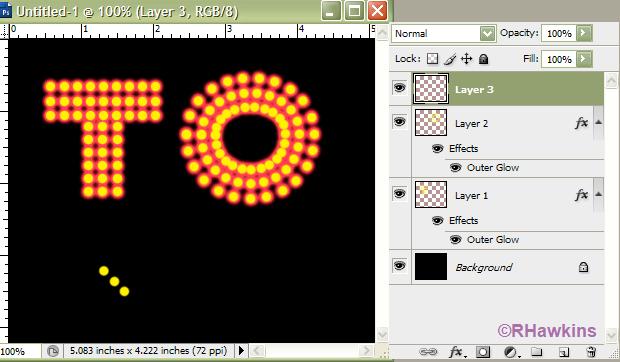620x362 pixels.
Task: Click Effects label under Layer 2
Action: click(x=463, y=149)
